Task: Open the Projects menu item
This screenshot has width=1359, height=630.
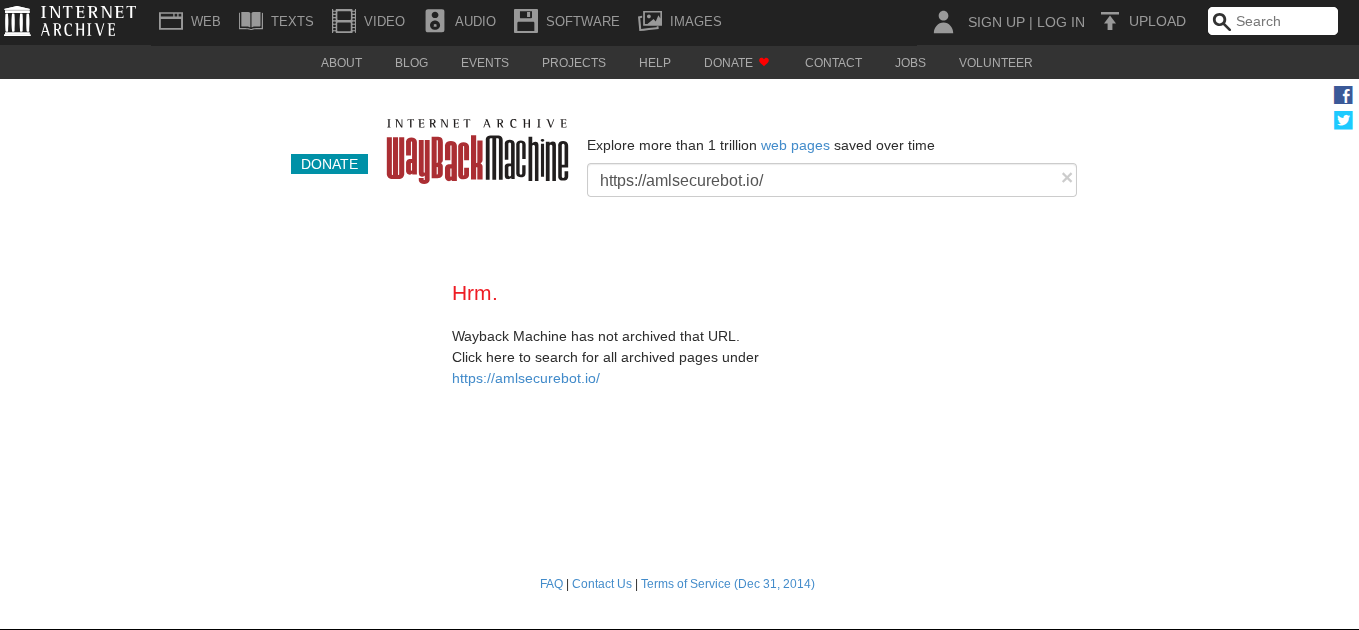Action: point(574,63)
